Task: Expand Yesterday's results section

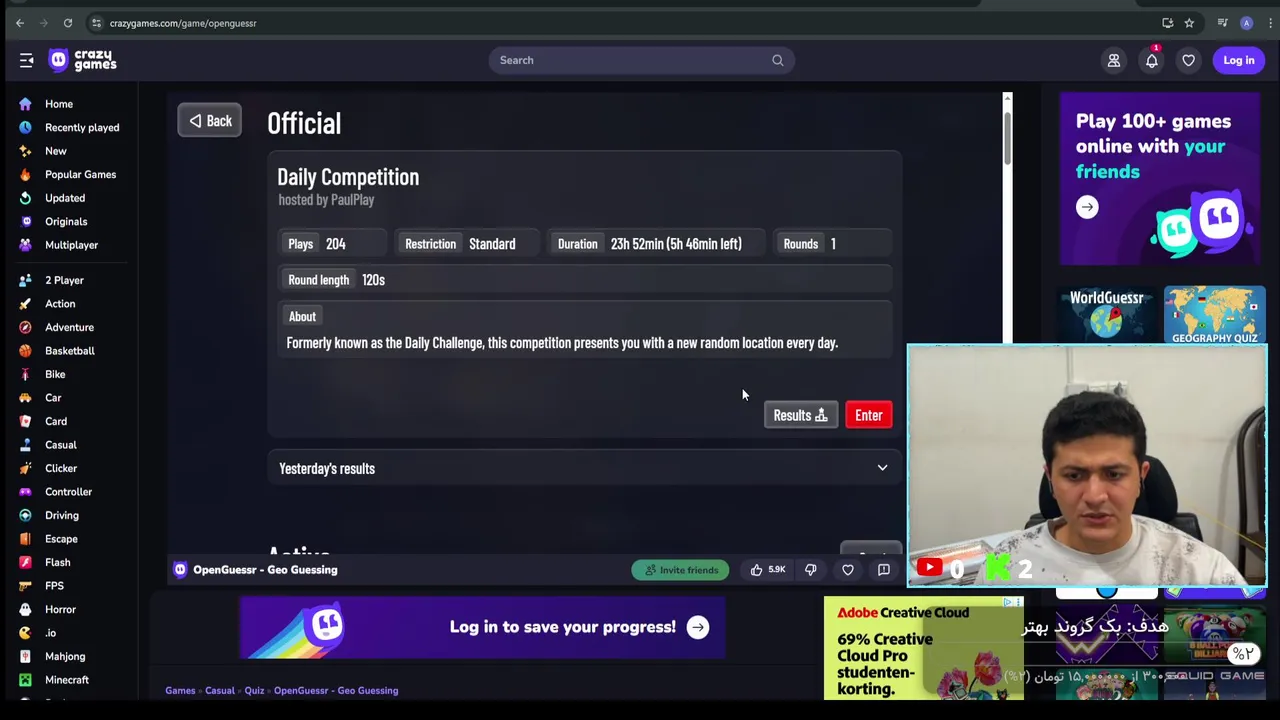Action: pyautogui.click(x=584, y=468)
